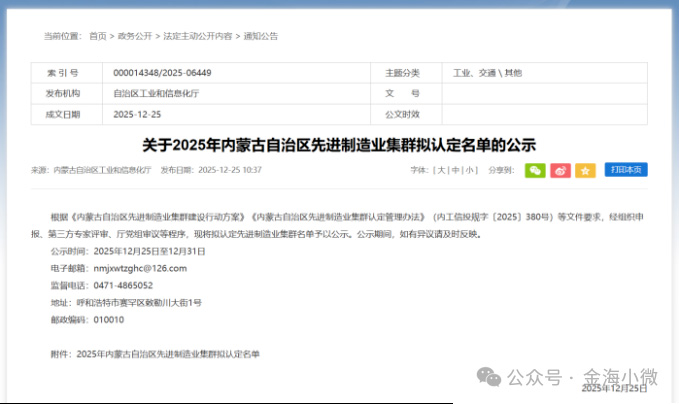The image size is (679, 404).
Task: Share the article to WeChat
Action: pyautogui.click(x=537, y=170)
